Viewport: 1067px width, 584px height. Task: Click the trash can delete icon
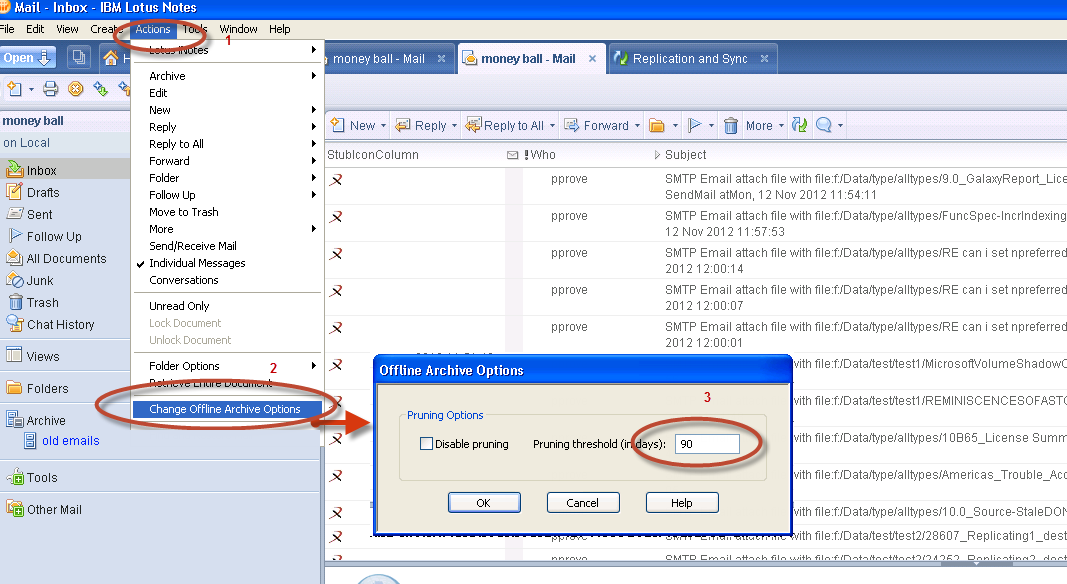pyautogui.click(x=731, y=125)
